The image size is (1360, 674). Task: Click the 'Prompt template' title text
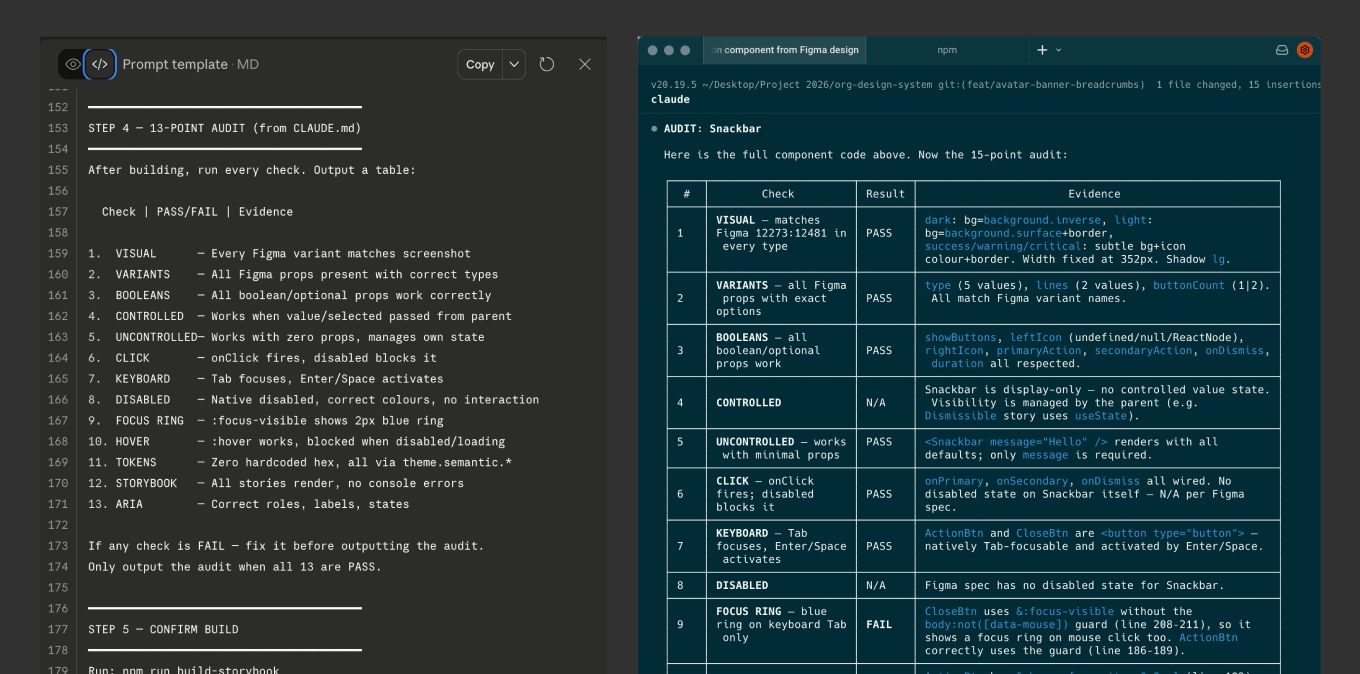[175, 64]
